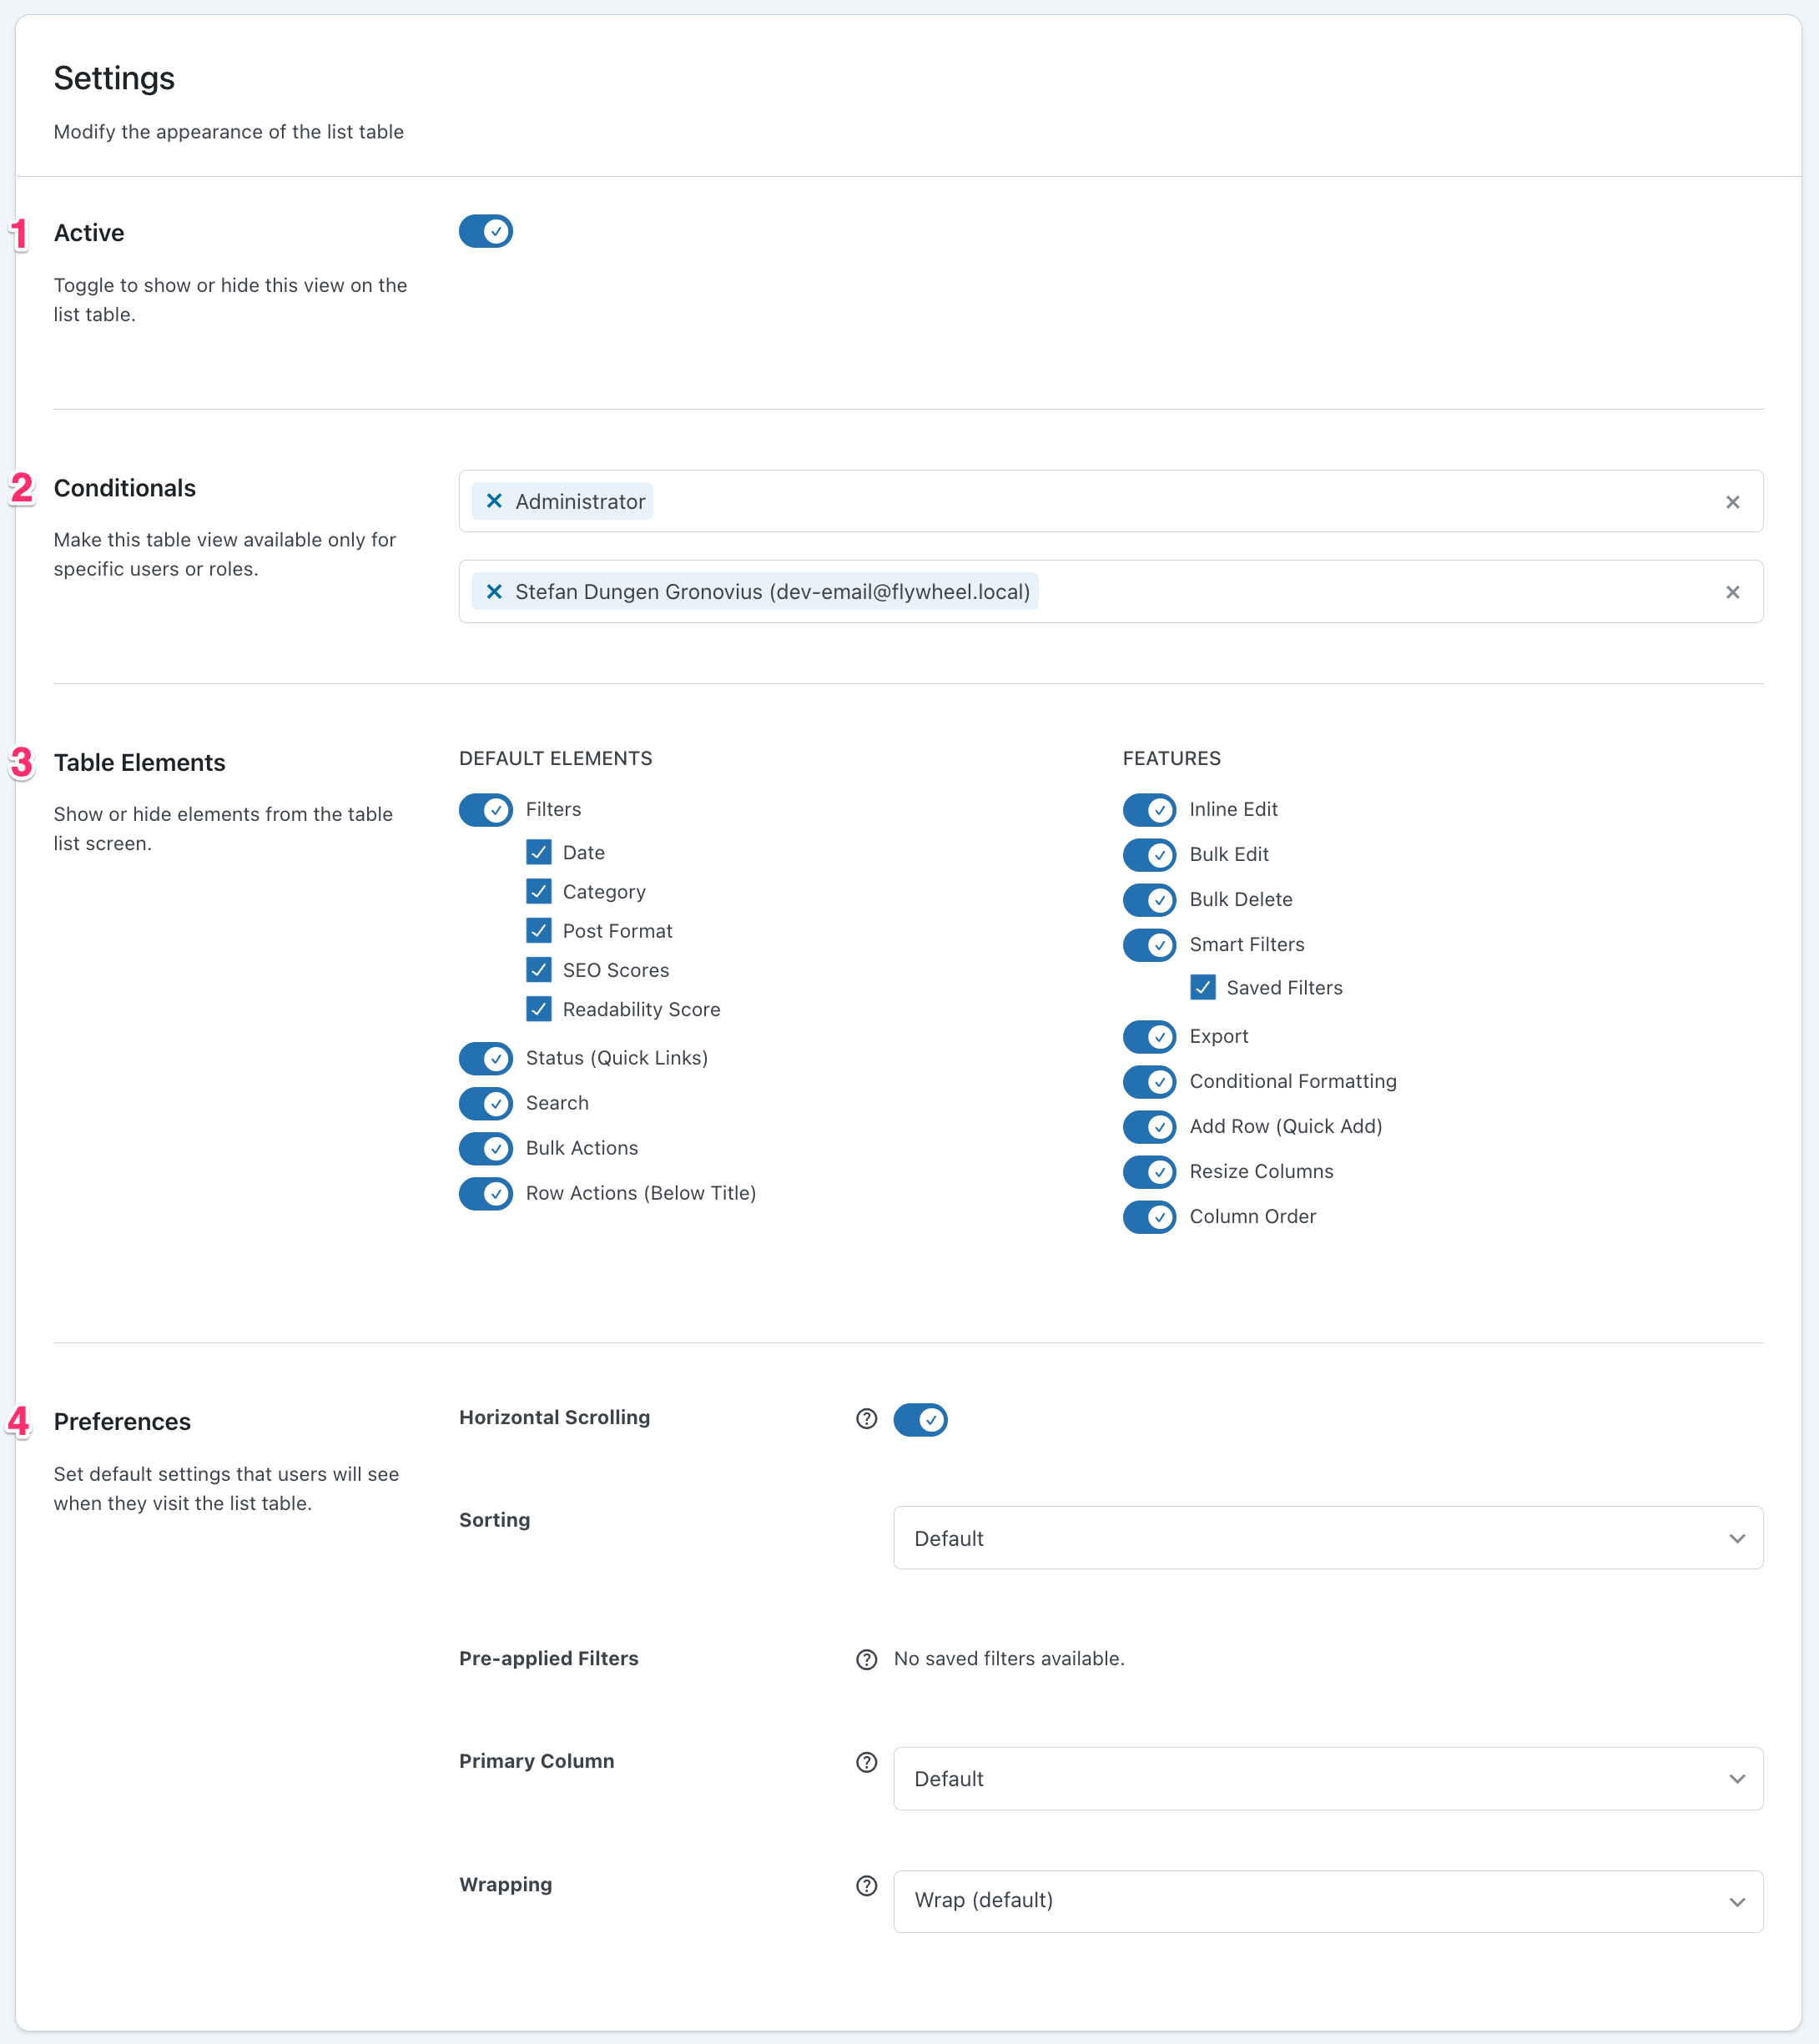The width and height of the screenshot is (1819, 2044).
Task: Remove Stefan Dungen Gronovius user tag
Action: tap(494, 592)
